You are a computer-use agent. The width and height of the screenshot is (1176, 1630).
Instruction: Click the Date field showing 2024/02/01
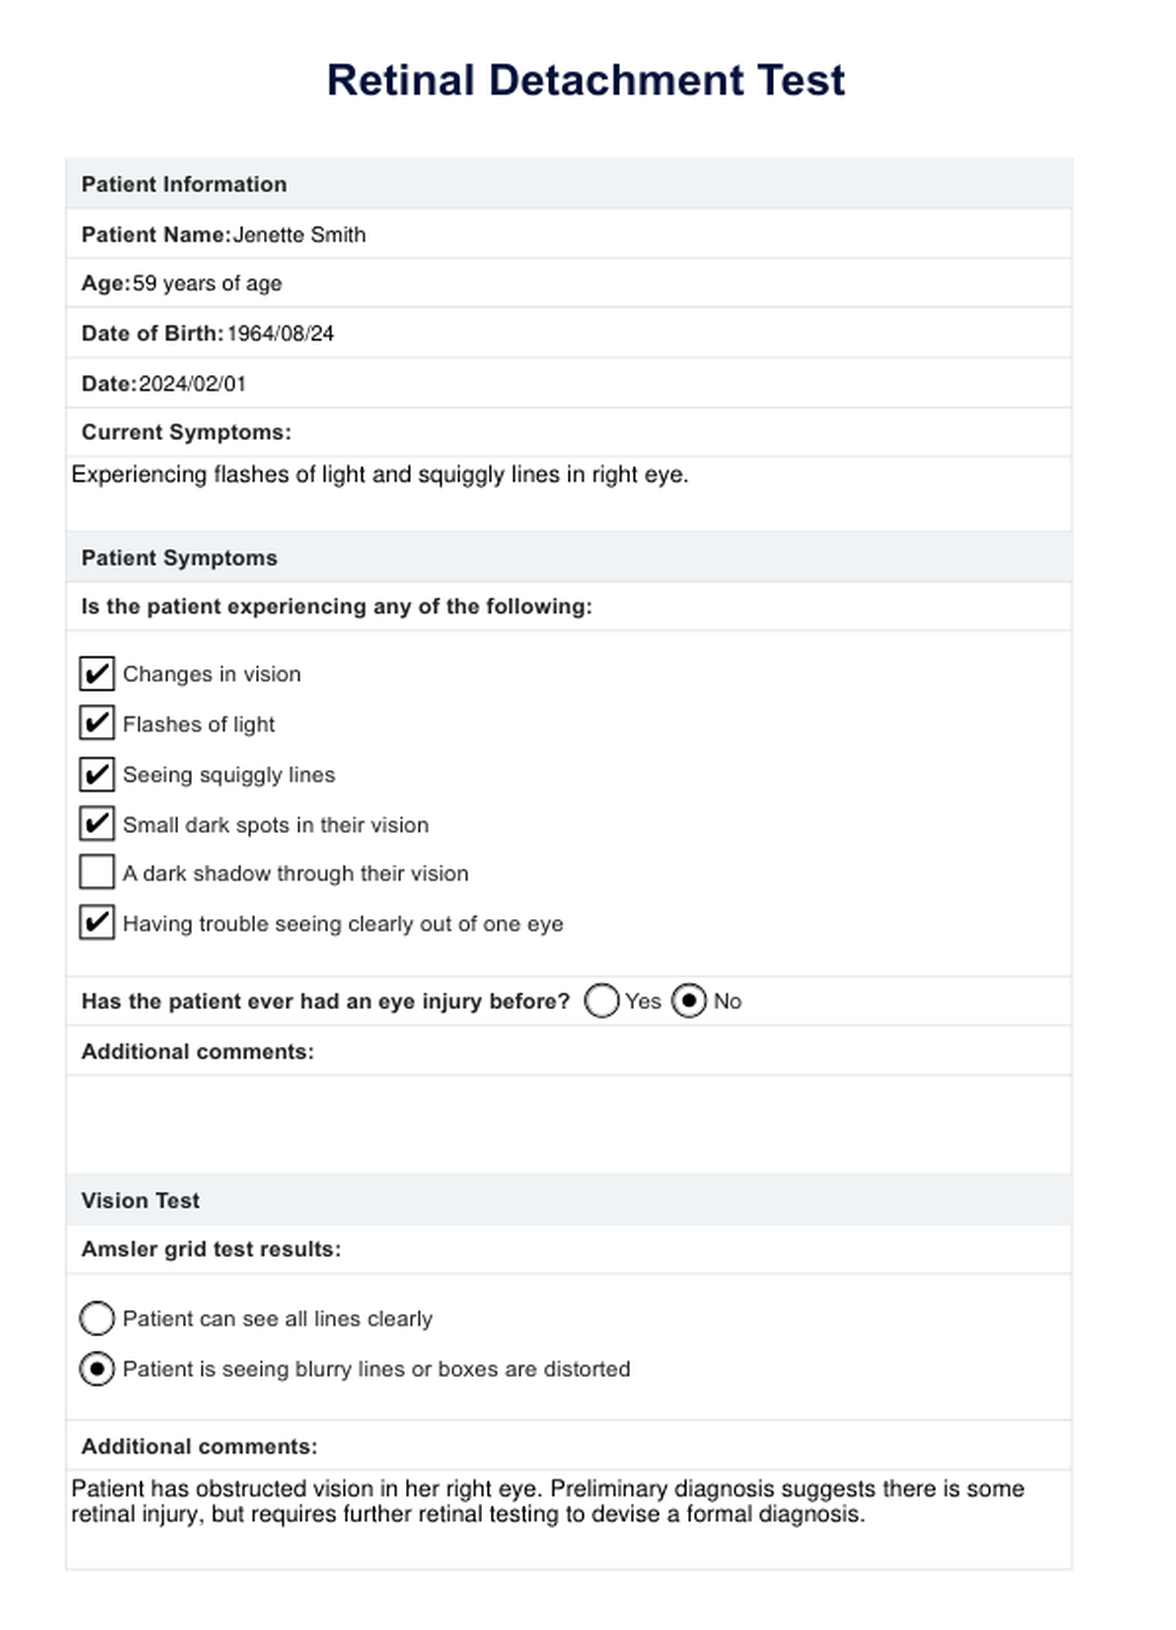pos(192,384)
